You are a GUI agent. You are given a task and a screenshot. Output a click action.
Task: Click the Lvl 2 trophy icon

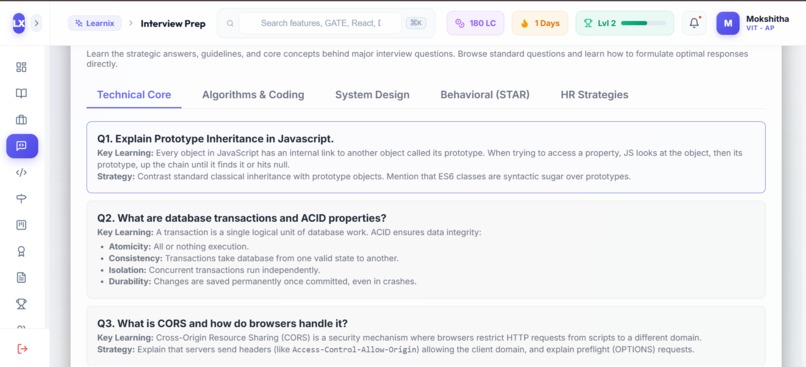pos(588,23)
